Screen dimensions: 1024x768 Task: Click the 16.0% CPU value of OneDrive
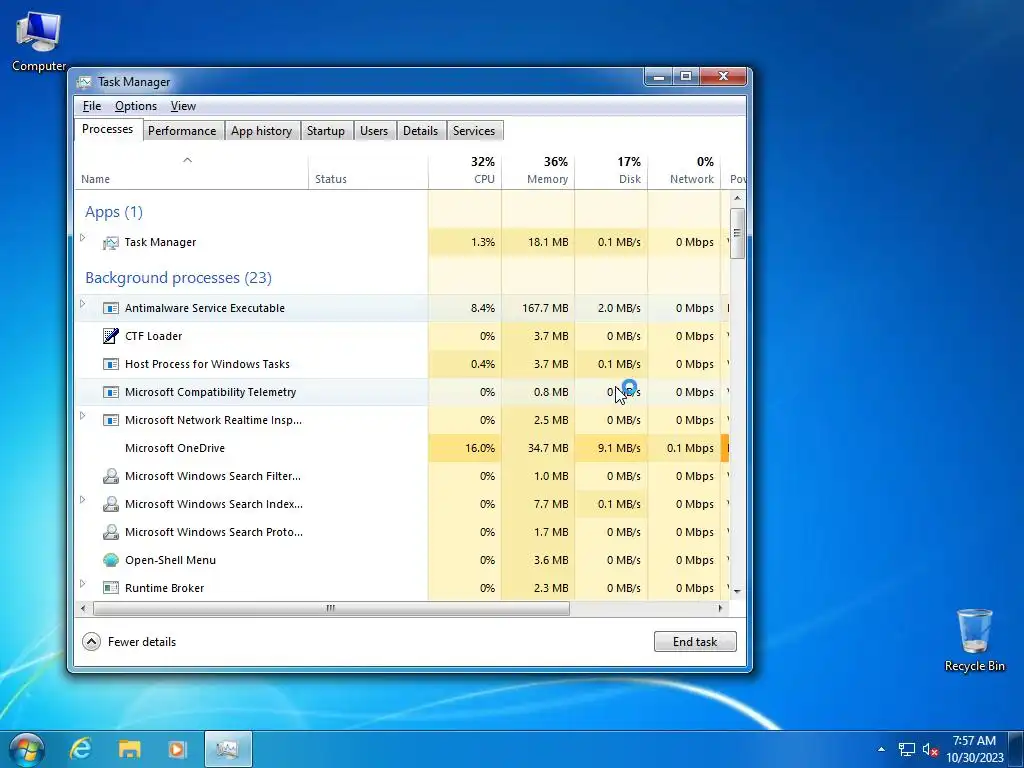click(x=480, y=449)
